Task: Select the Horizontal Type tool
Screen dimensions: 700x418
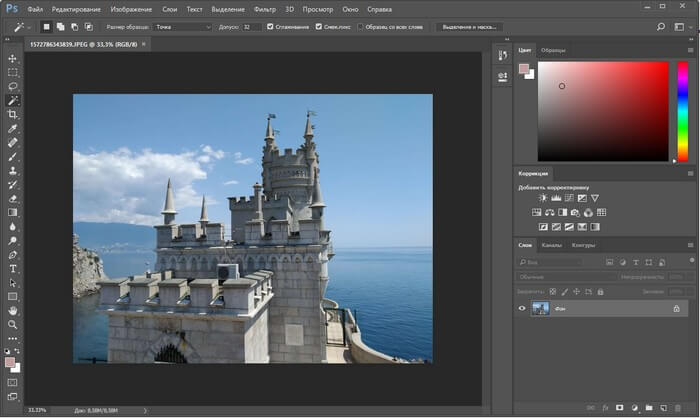Action: [x=13, y=269]
